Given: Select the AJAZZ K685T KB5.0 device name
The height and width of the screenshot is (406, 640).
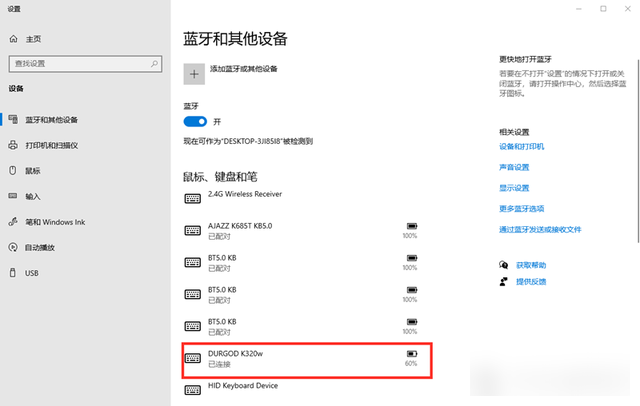Looking at the screenshot, I should click(240, 226).
